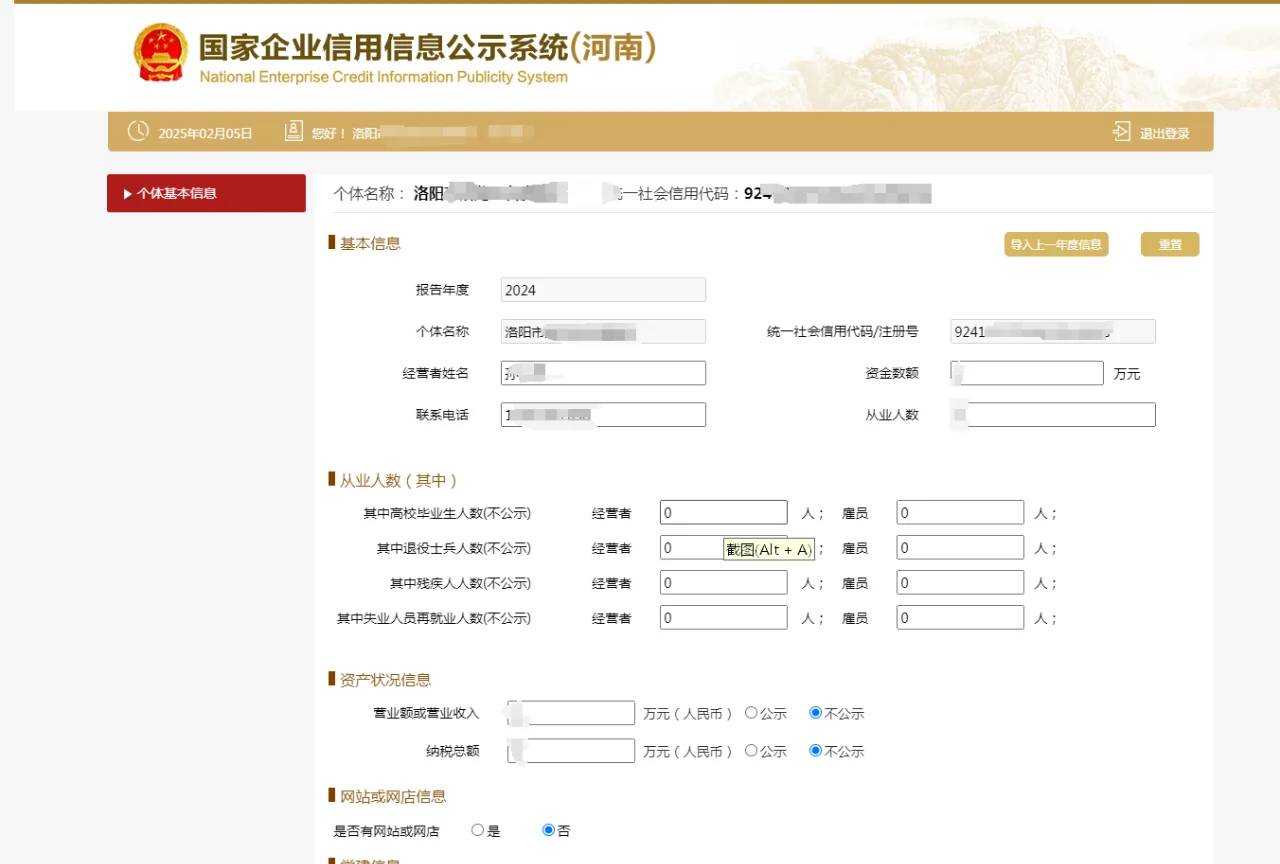1280x864 pixels.
Task: Click the 重置 button
Action: 1170,244
